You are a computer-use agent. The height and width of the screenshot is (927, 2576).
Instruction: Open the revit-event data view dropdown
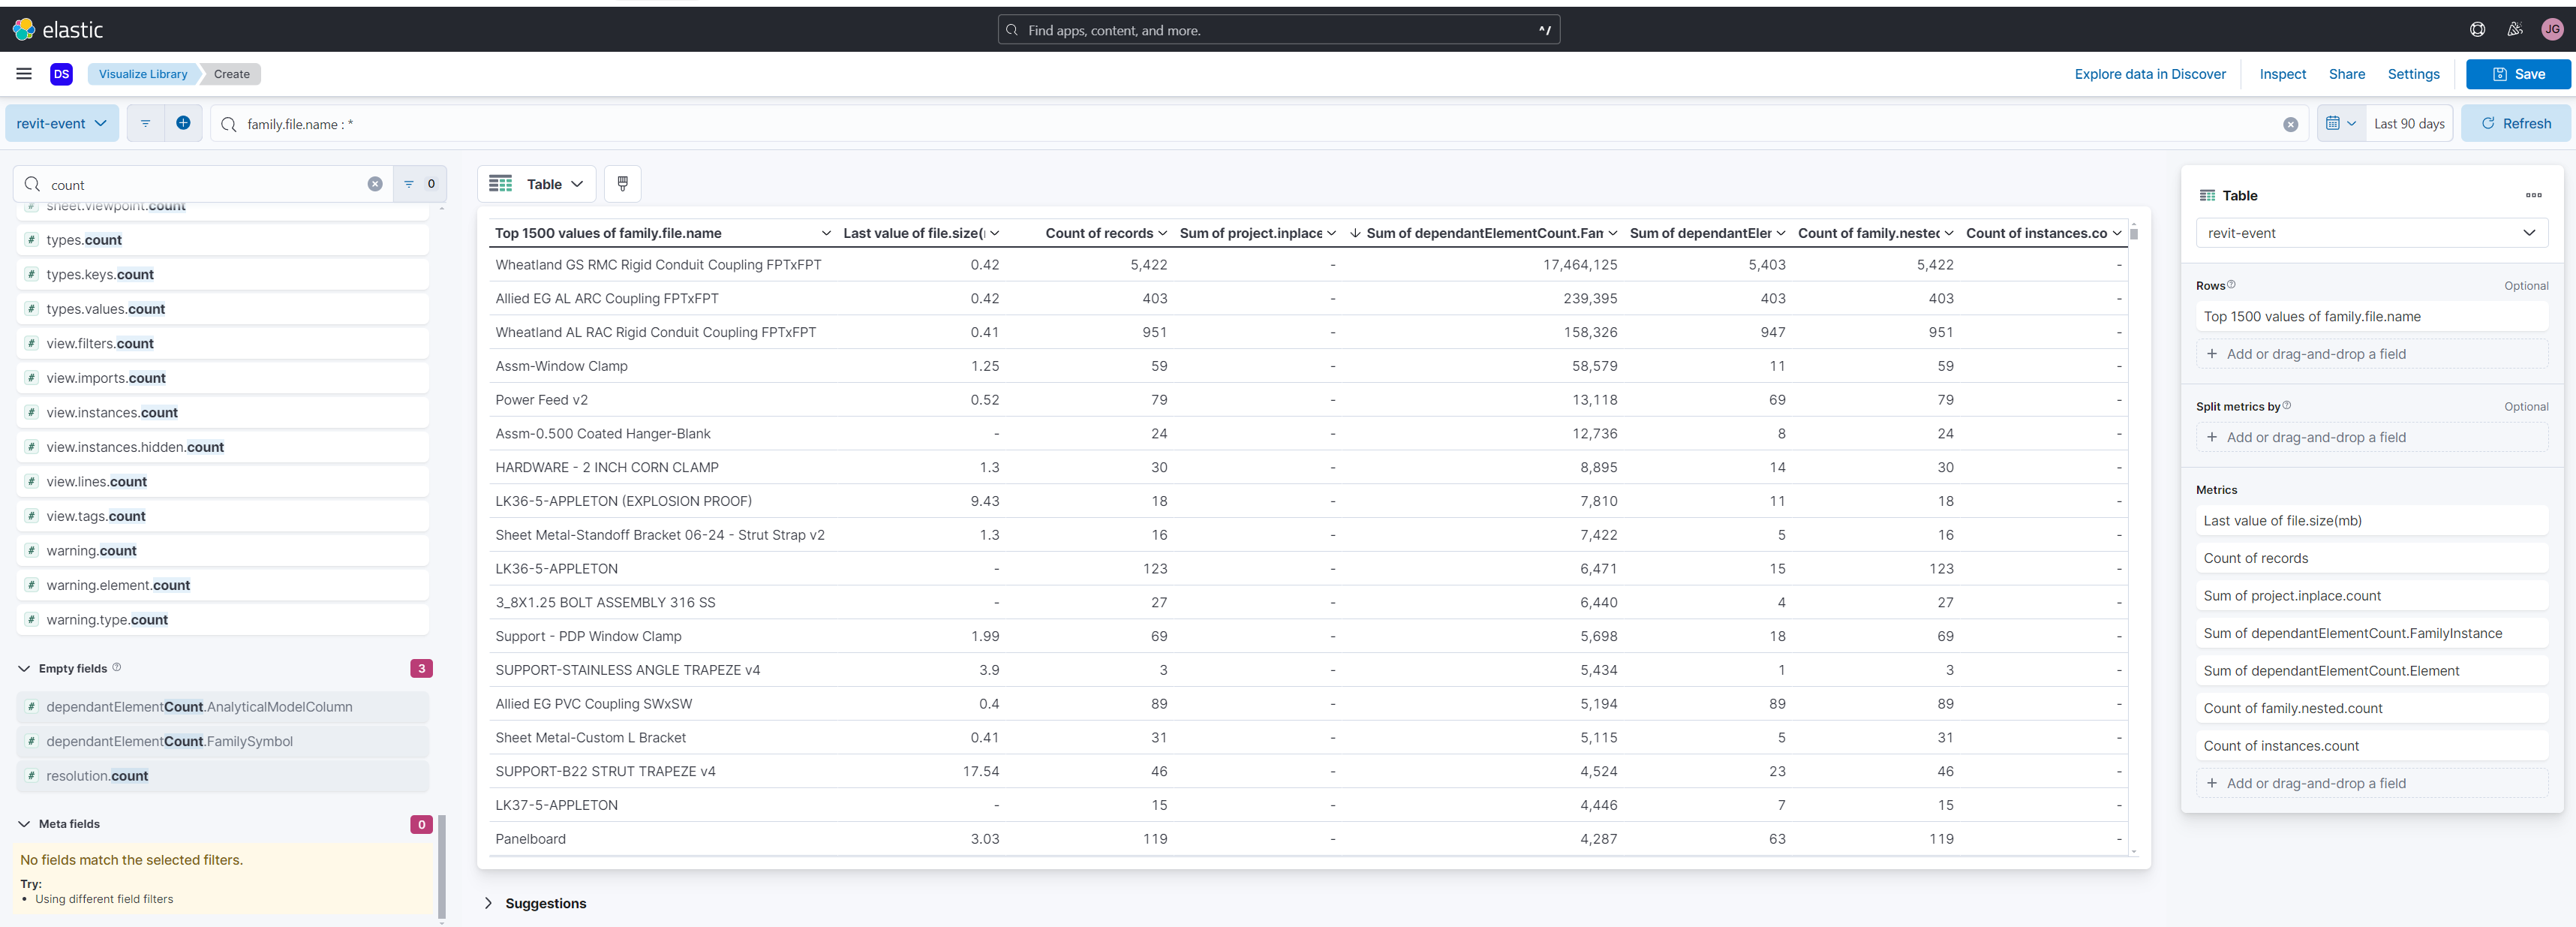(x=62, y=123)
